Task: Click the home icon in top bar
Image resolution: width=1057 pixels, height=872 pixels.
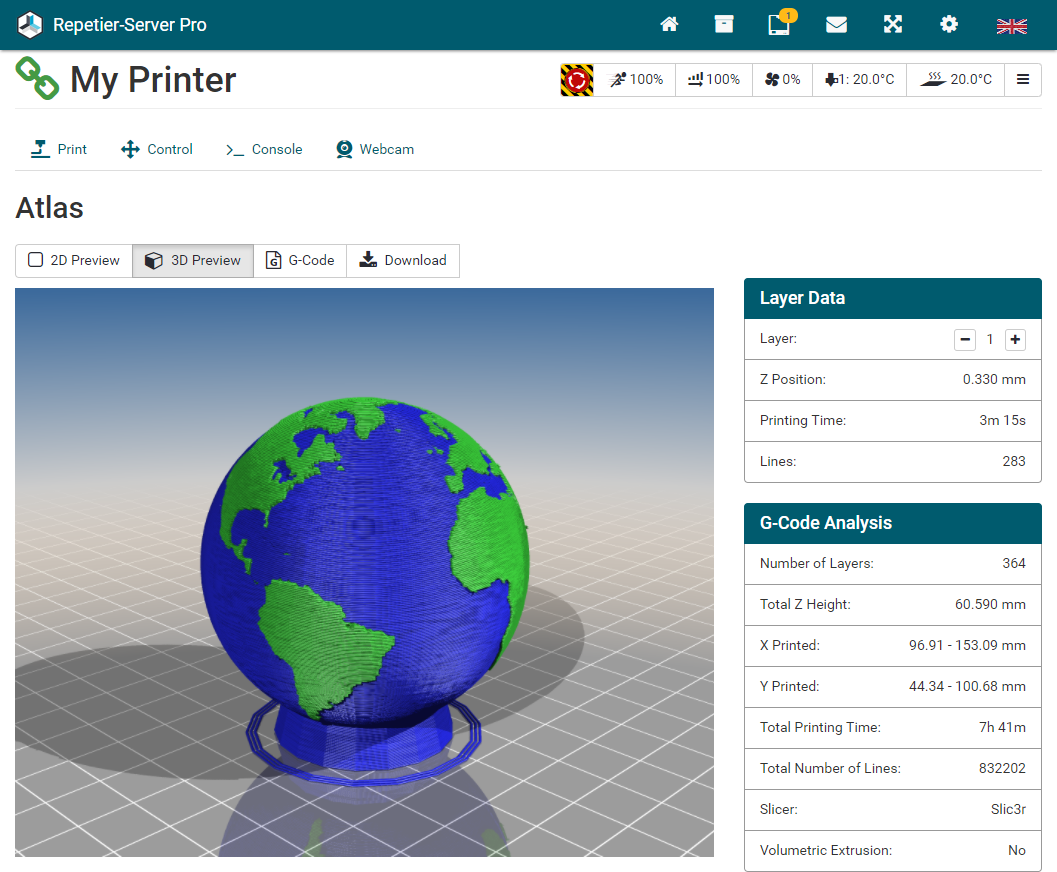Action: pos(669,25)
